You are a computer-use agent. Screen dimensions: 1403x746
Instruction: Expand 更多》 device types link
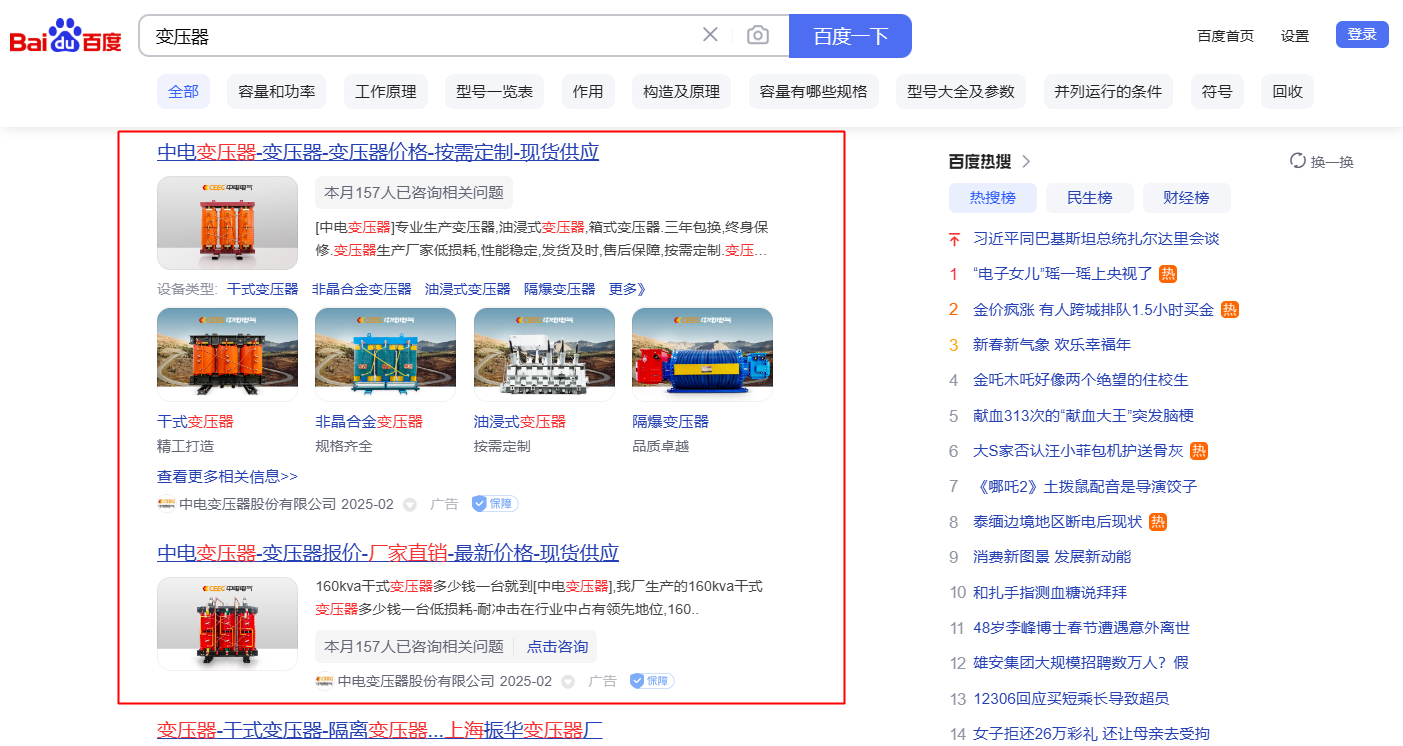(x=627, y=289)
